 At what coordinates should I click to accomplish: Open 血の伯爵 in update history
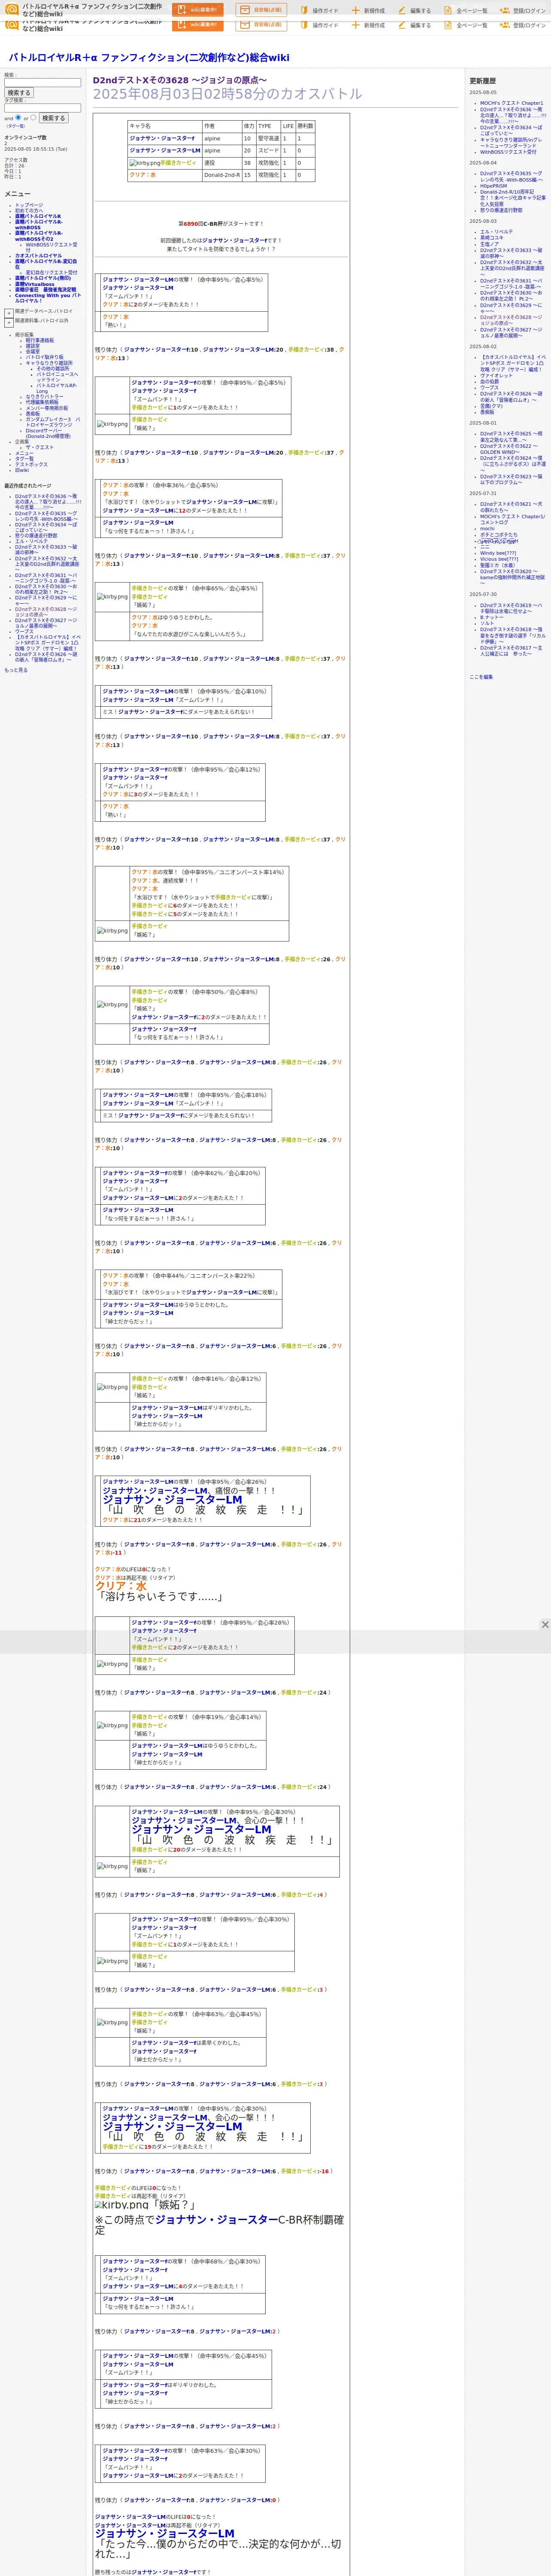489,382
